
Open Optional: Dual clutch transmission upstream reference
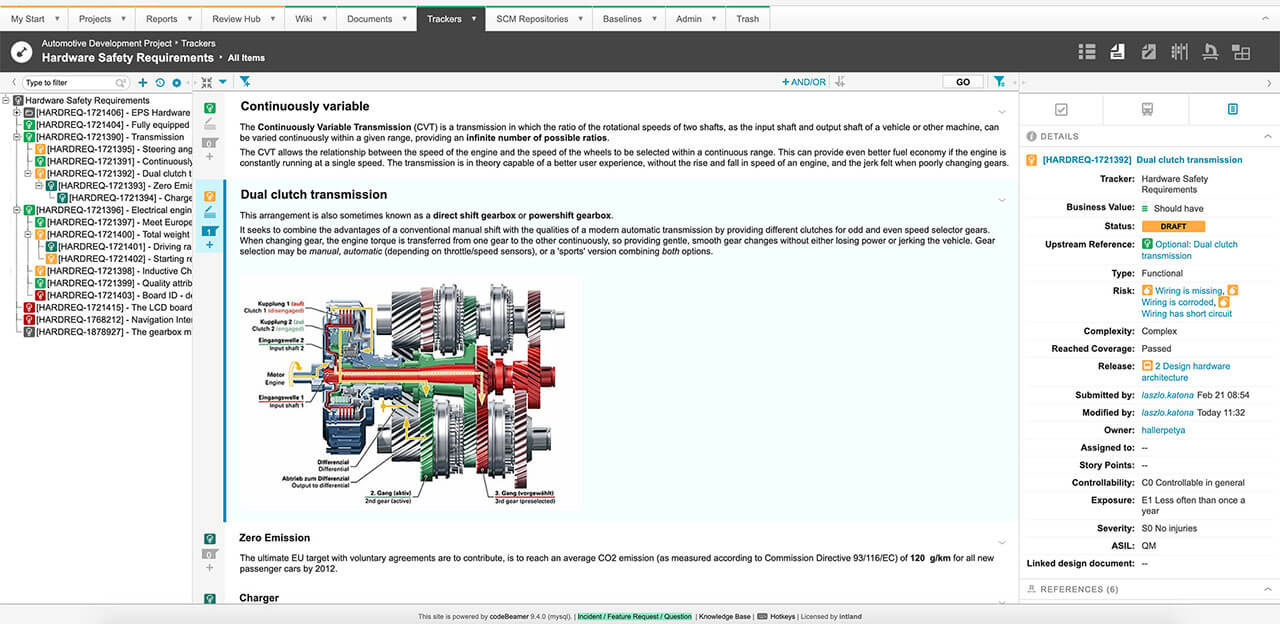pos(1190,250)
